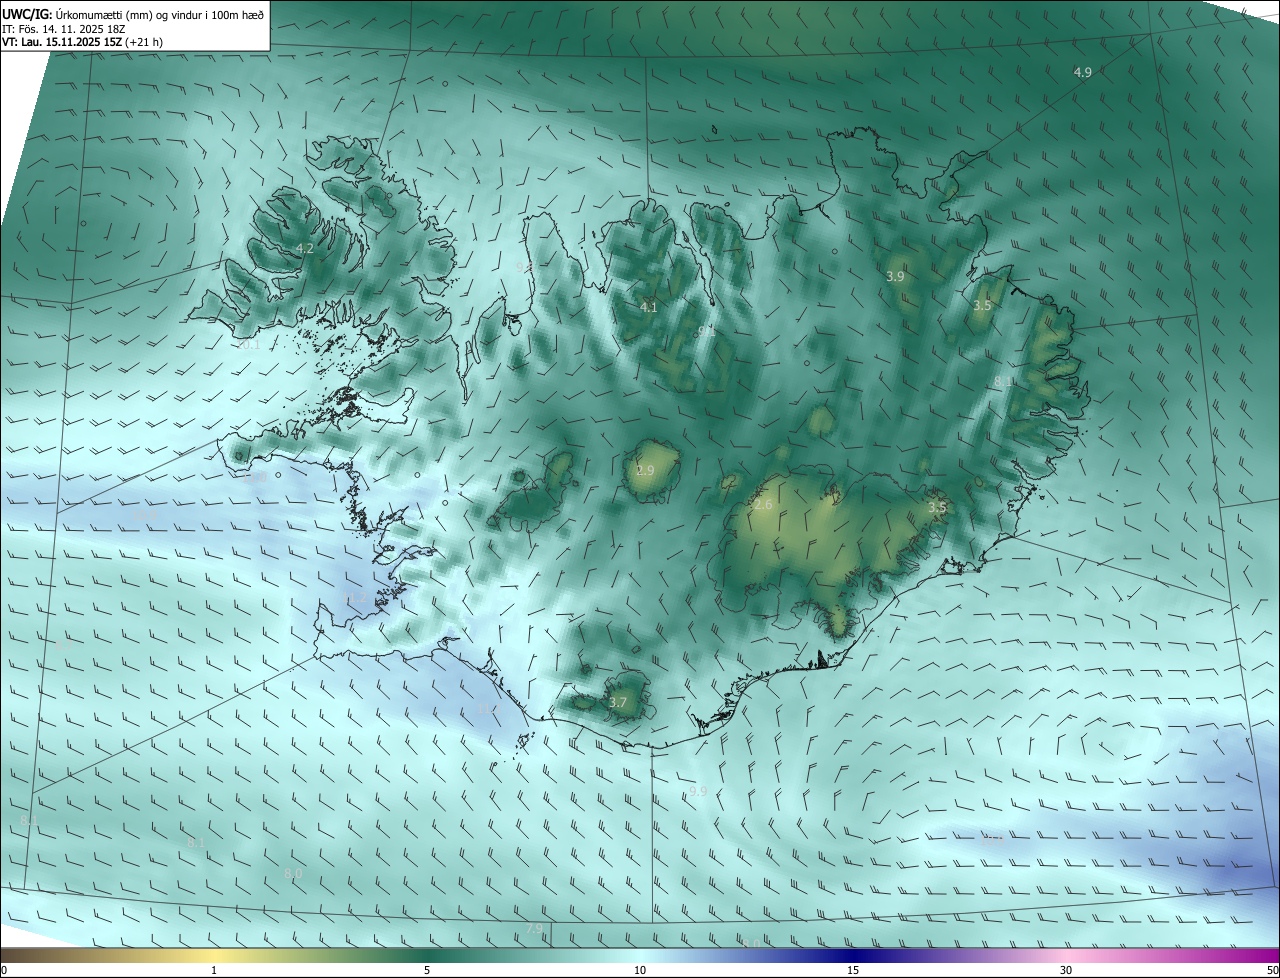Click the 2.6 value label on the map
This screenshot has width=1280, height=978.
pyautogui.click(x=763, y=504)
